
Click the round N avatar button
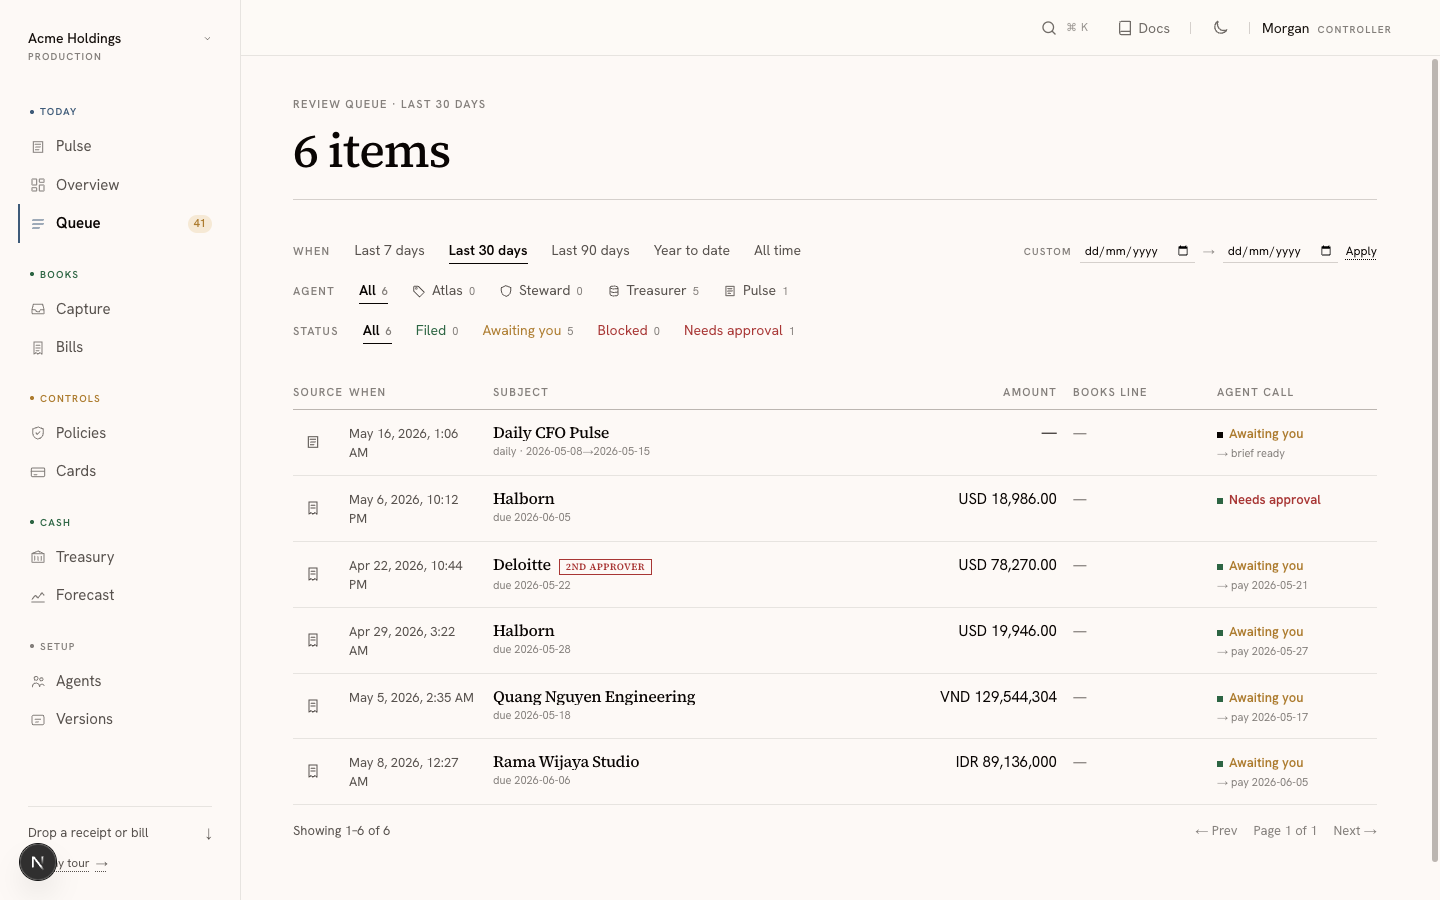coord(38,862)
